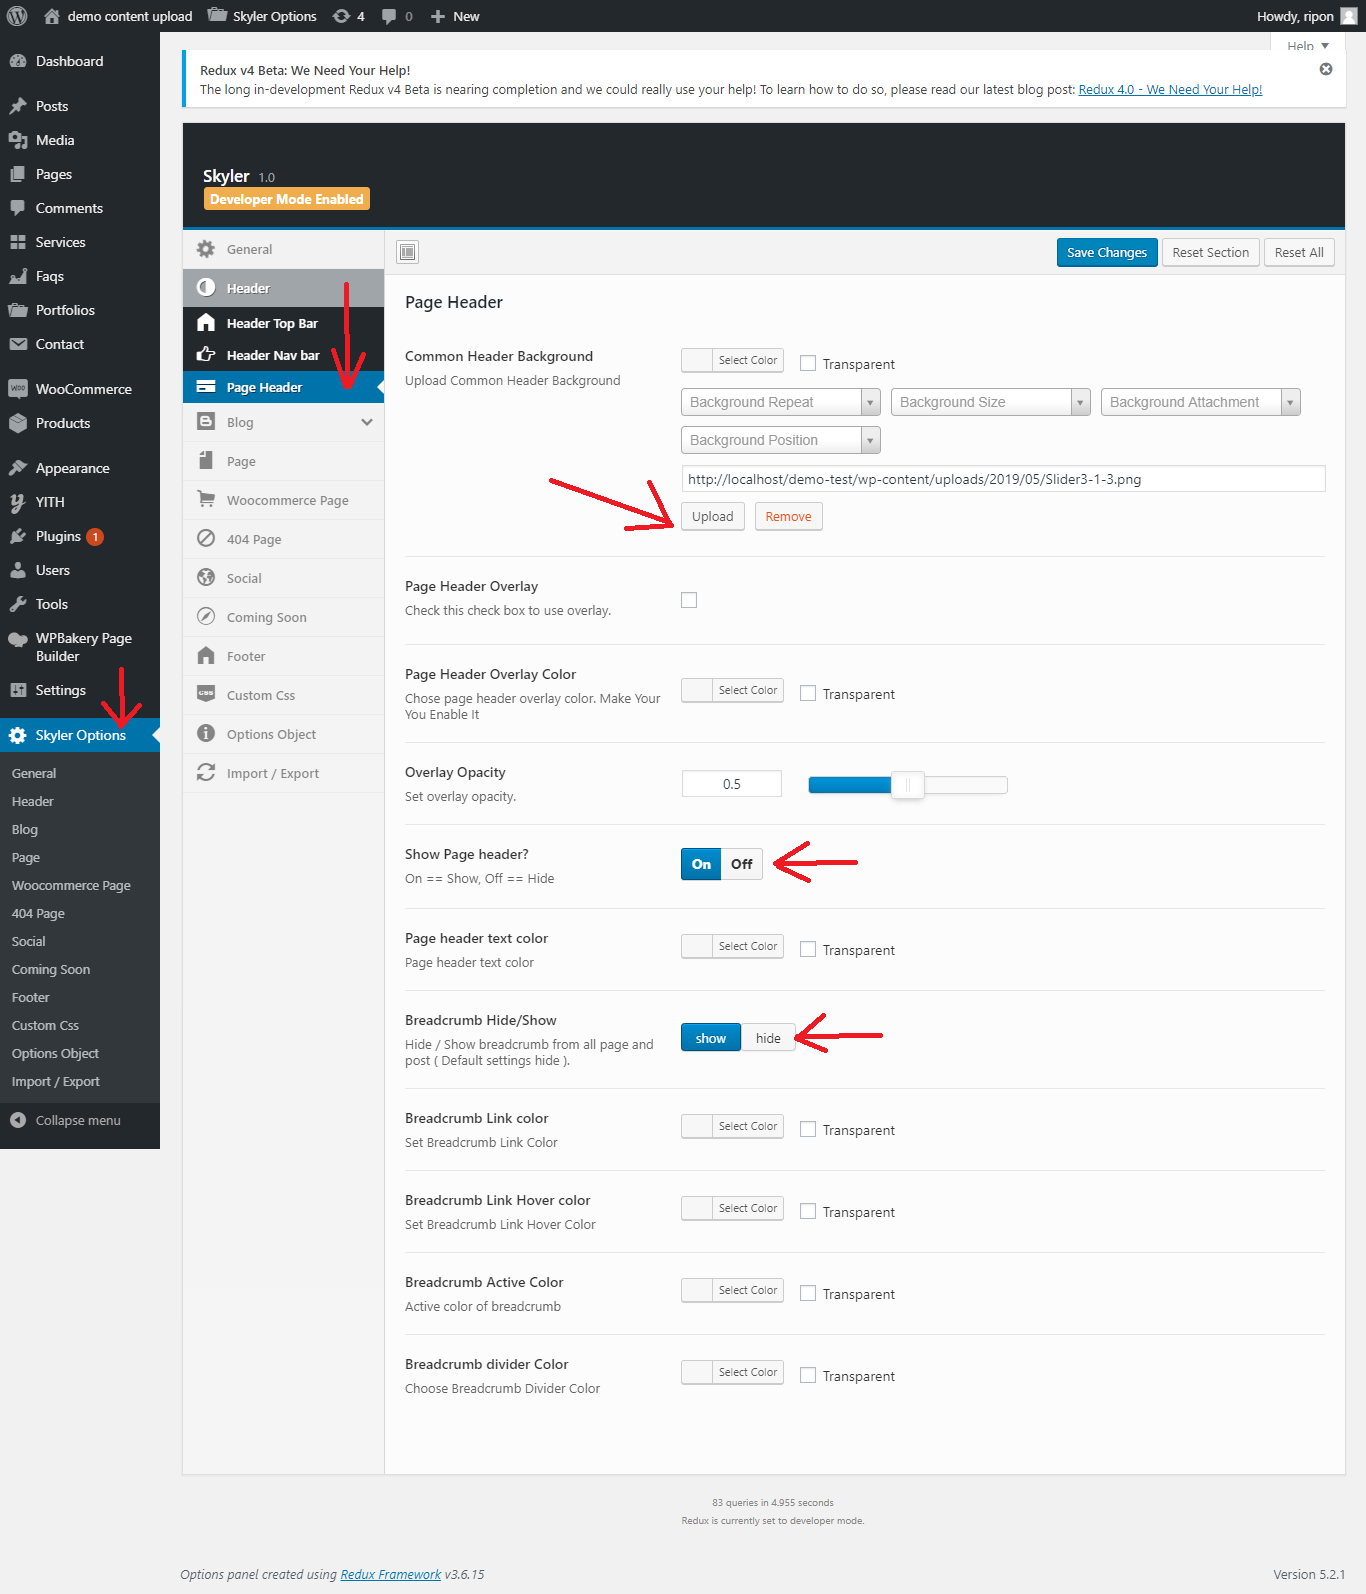Remove the uploaded header background
Screen dimensions: 1366x1594
pyautogui.click(x=789, y=516)
